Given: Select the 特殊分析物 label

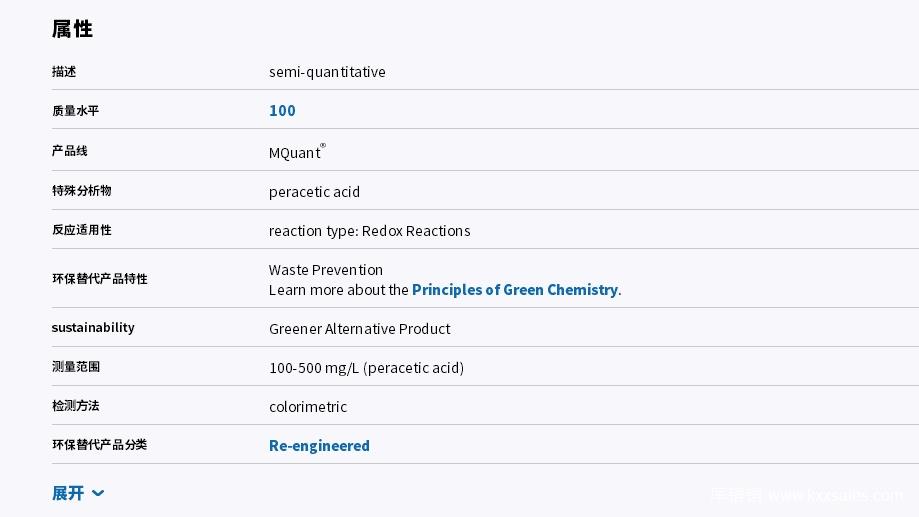Looking at the screenshot, I should (81, 191).
